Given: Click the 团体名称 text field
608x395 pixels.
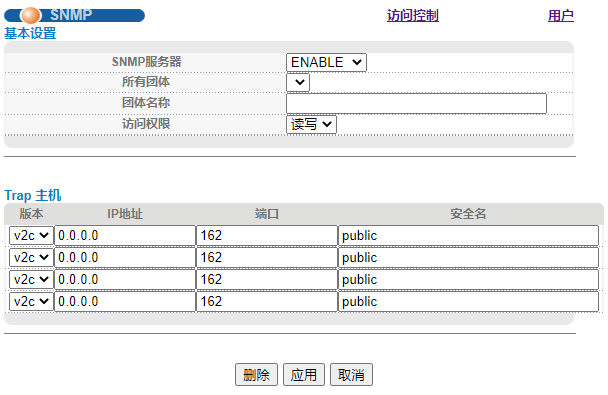Looking at the screenshot, I should (416, 103).
